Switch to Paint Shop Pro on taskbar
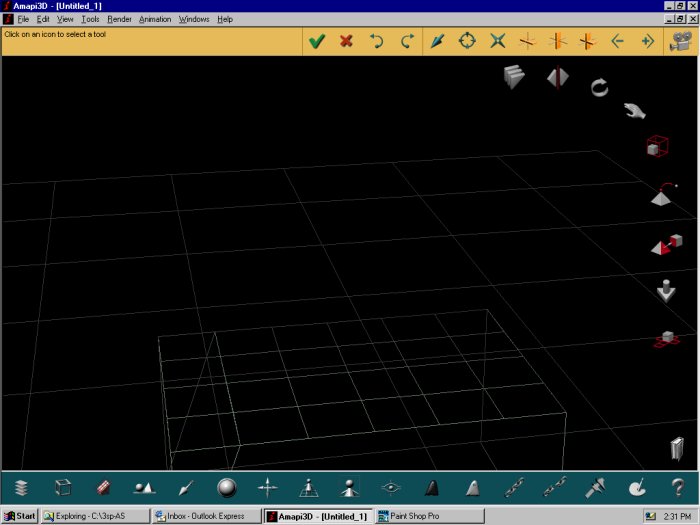This screenshot has height=525, width=700. click(x=429, y=516)
